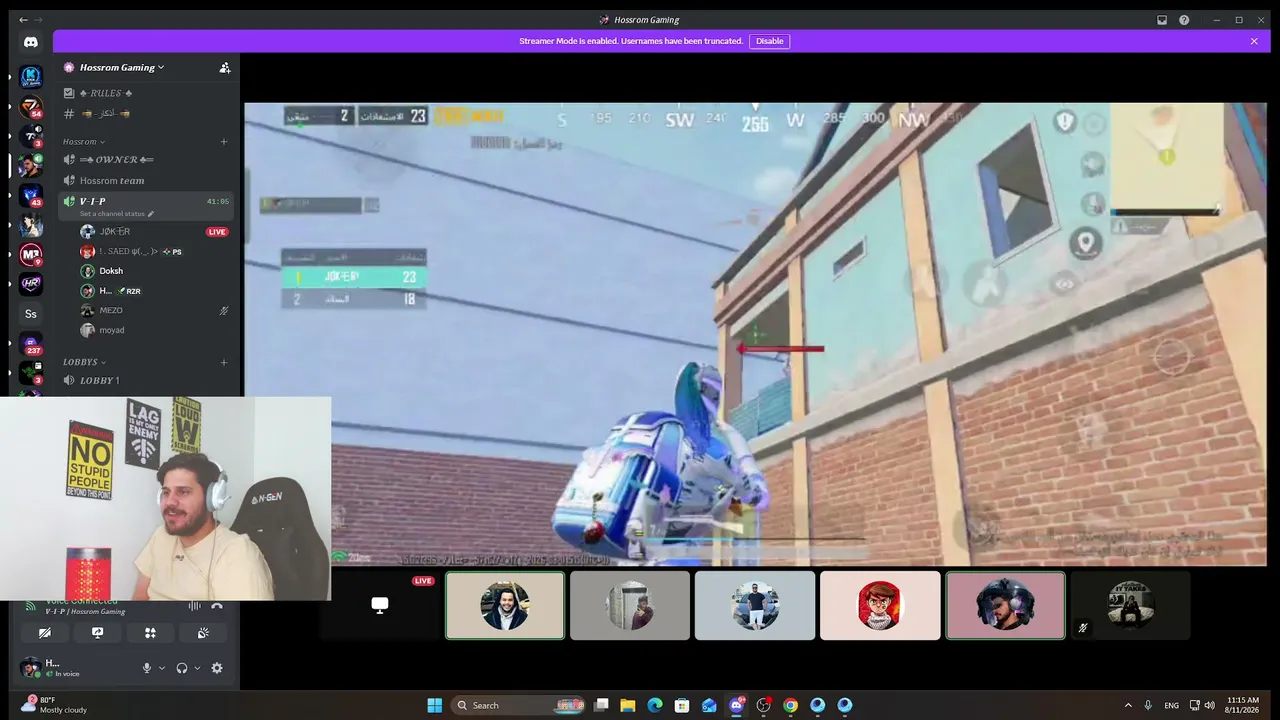The width and height of the screenshot is (1280, 720).
Task: Open the HR server icon
Action: click(31, 284)
